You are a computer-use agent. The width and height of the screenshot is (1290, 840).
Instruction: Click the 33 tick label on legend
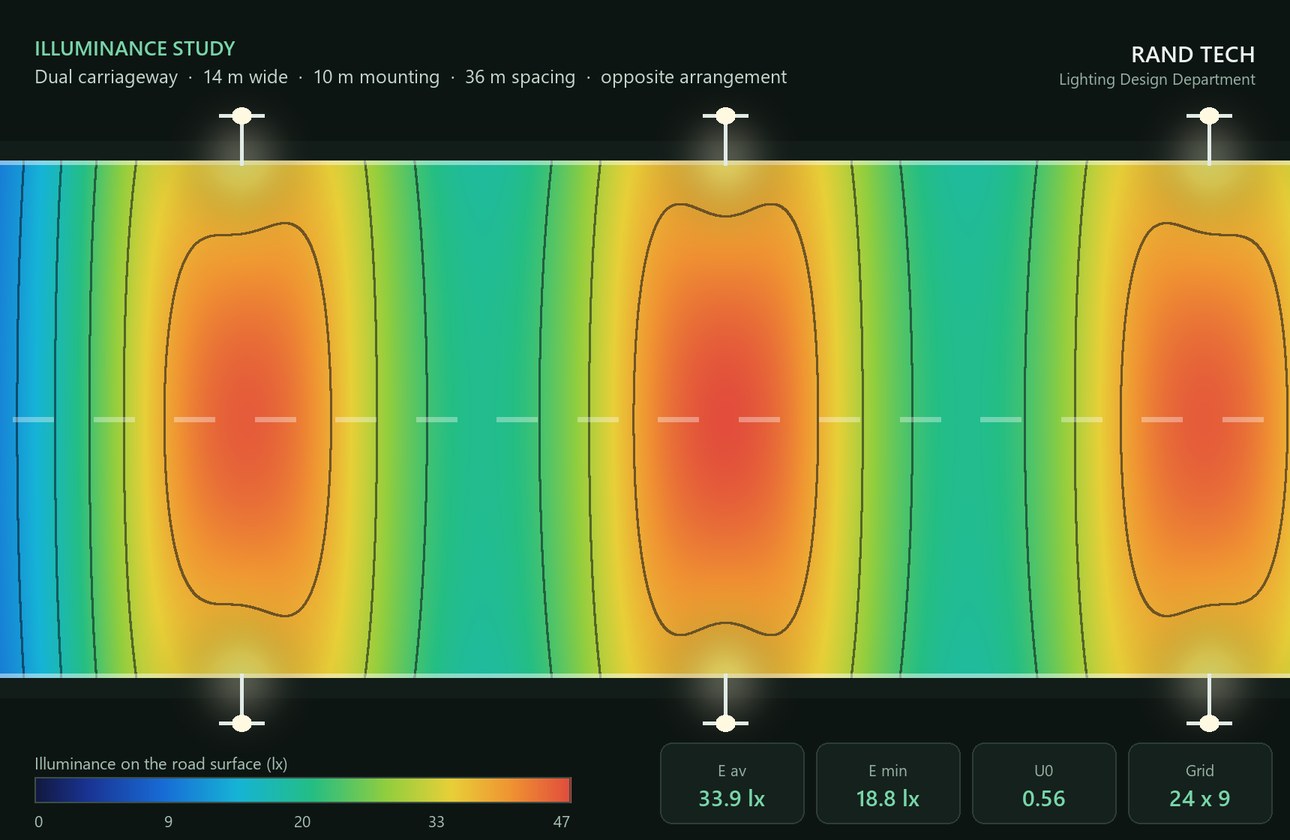tap(436, 822)
